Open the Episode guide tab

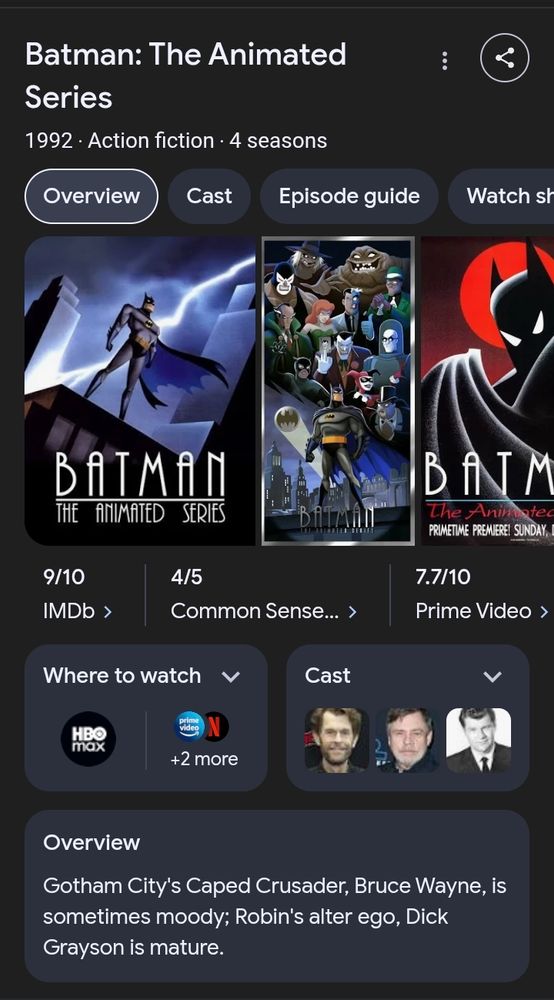coord(349,196)
